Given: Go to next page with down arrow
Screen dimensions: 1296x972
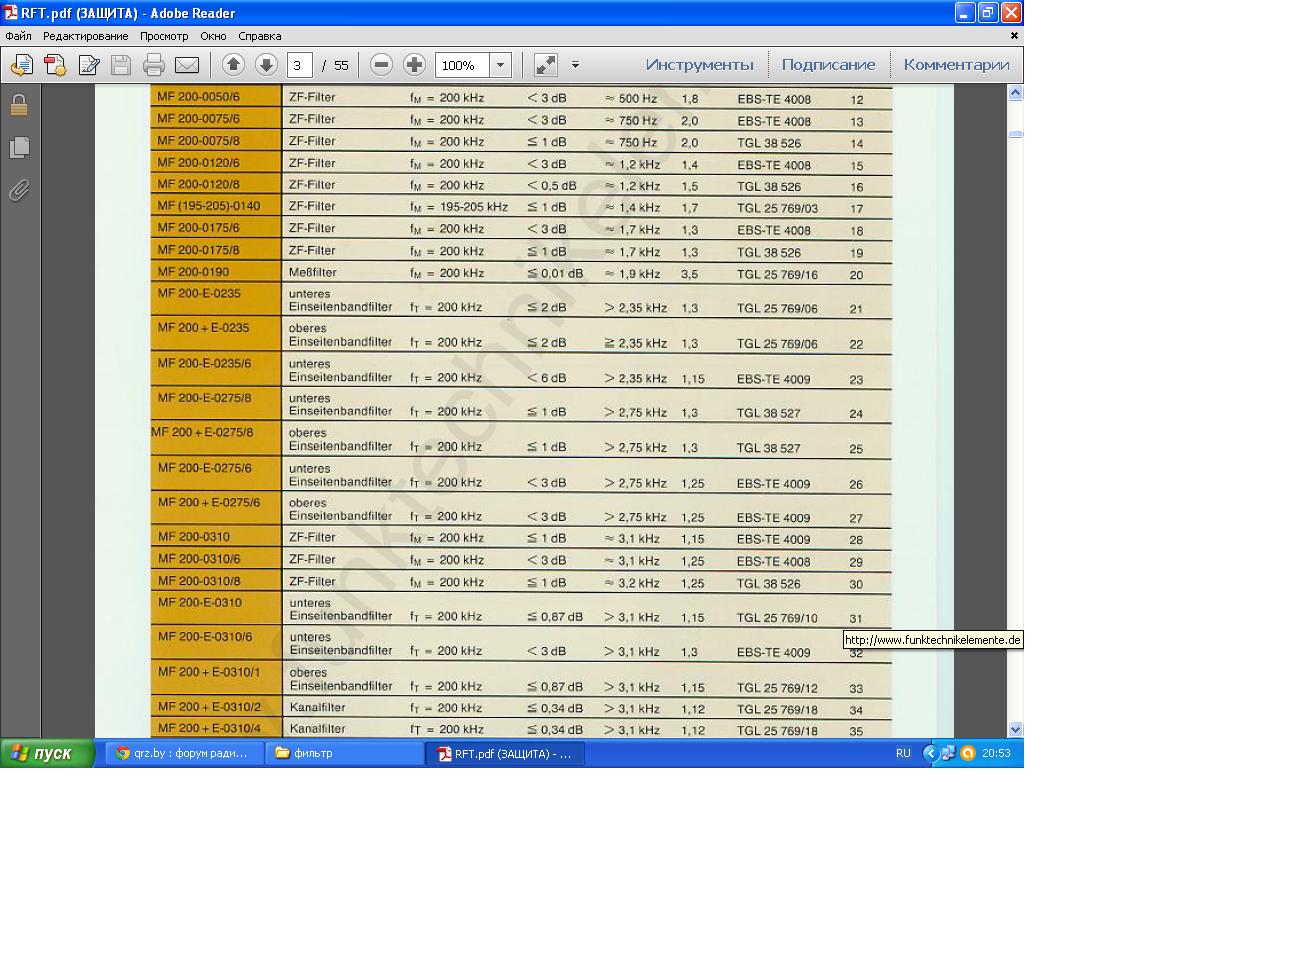Looking at the screenshot, I should [266, 65].
